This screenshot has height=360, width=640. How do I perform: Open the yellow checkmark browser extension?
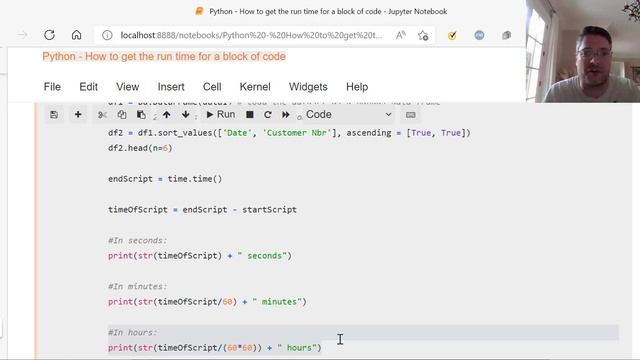point(452,36)
